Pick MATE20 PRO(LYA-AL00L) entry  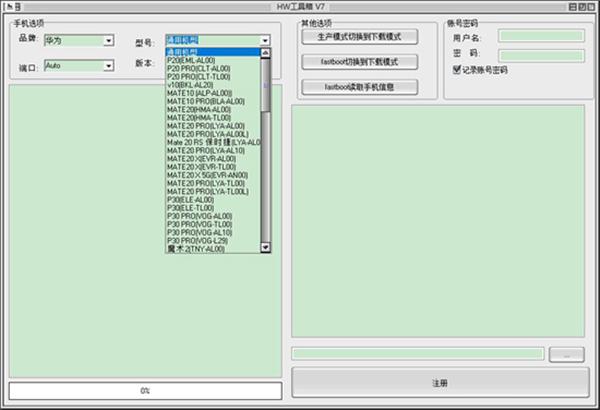click(x=213, y=134)
